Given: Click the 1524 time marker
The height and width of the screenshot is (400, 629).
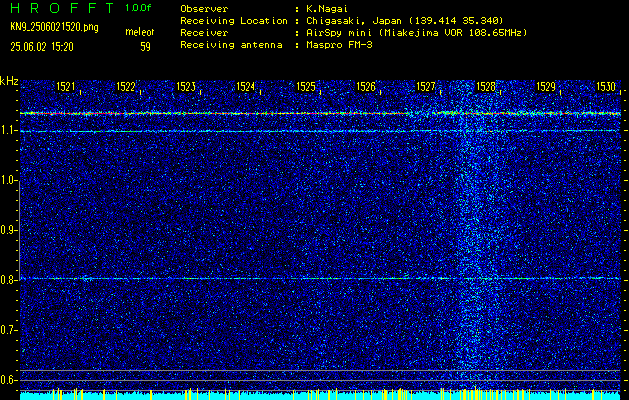Looking at the screenshot, I should coord(246,86).
